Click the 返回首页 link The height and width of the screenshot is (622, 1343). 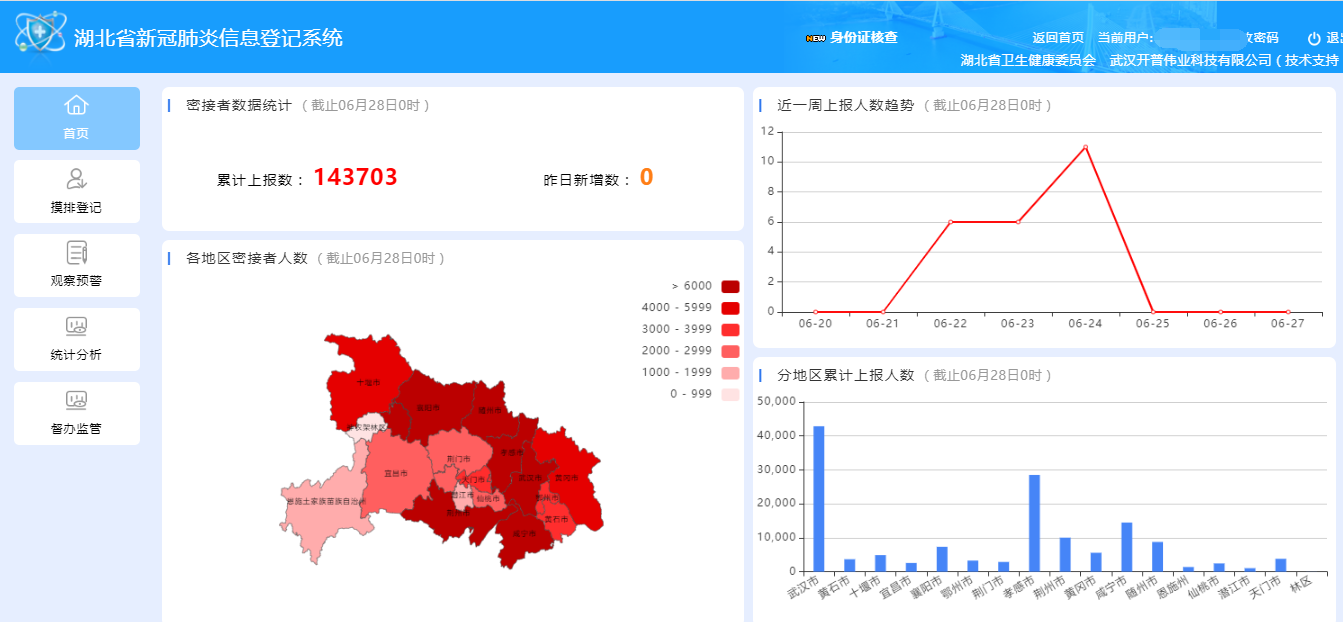[1058, 38]
